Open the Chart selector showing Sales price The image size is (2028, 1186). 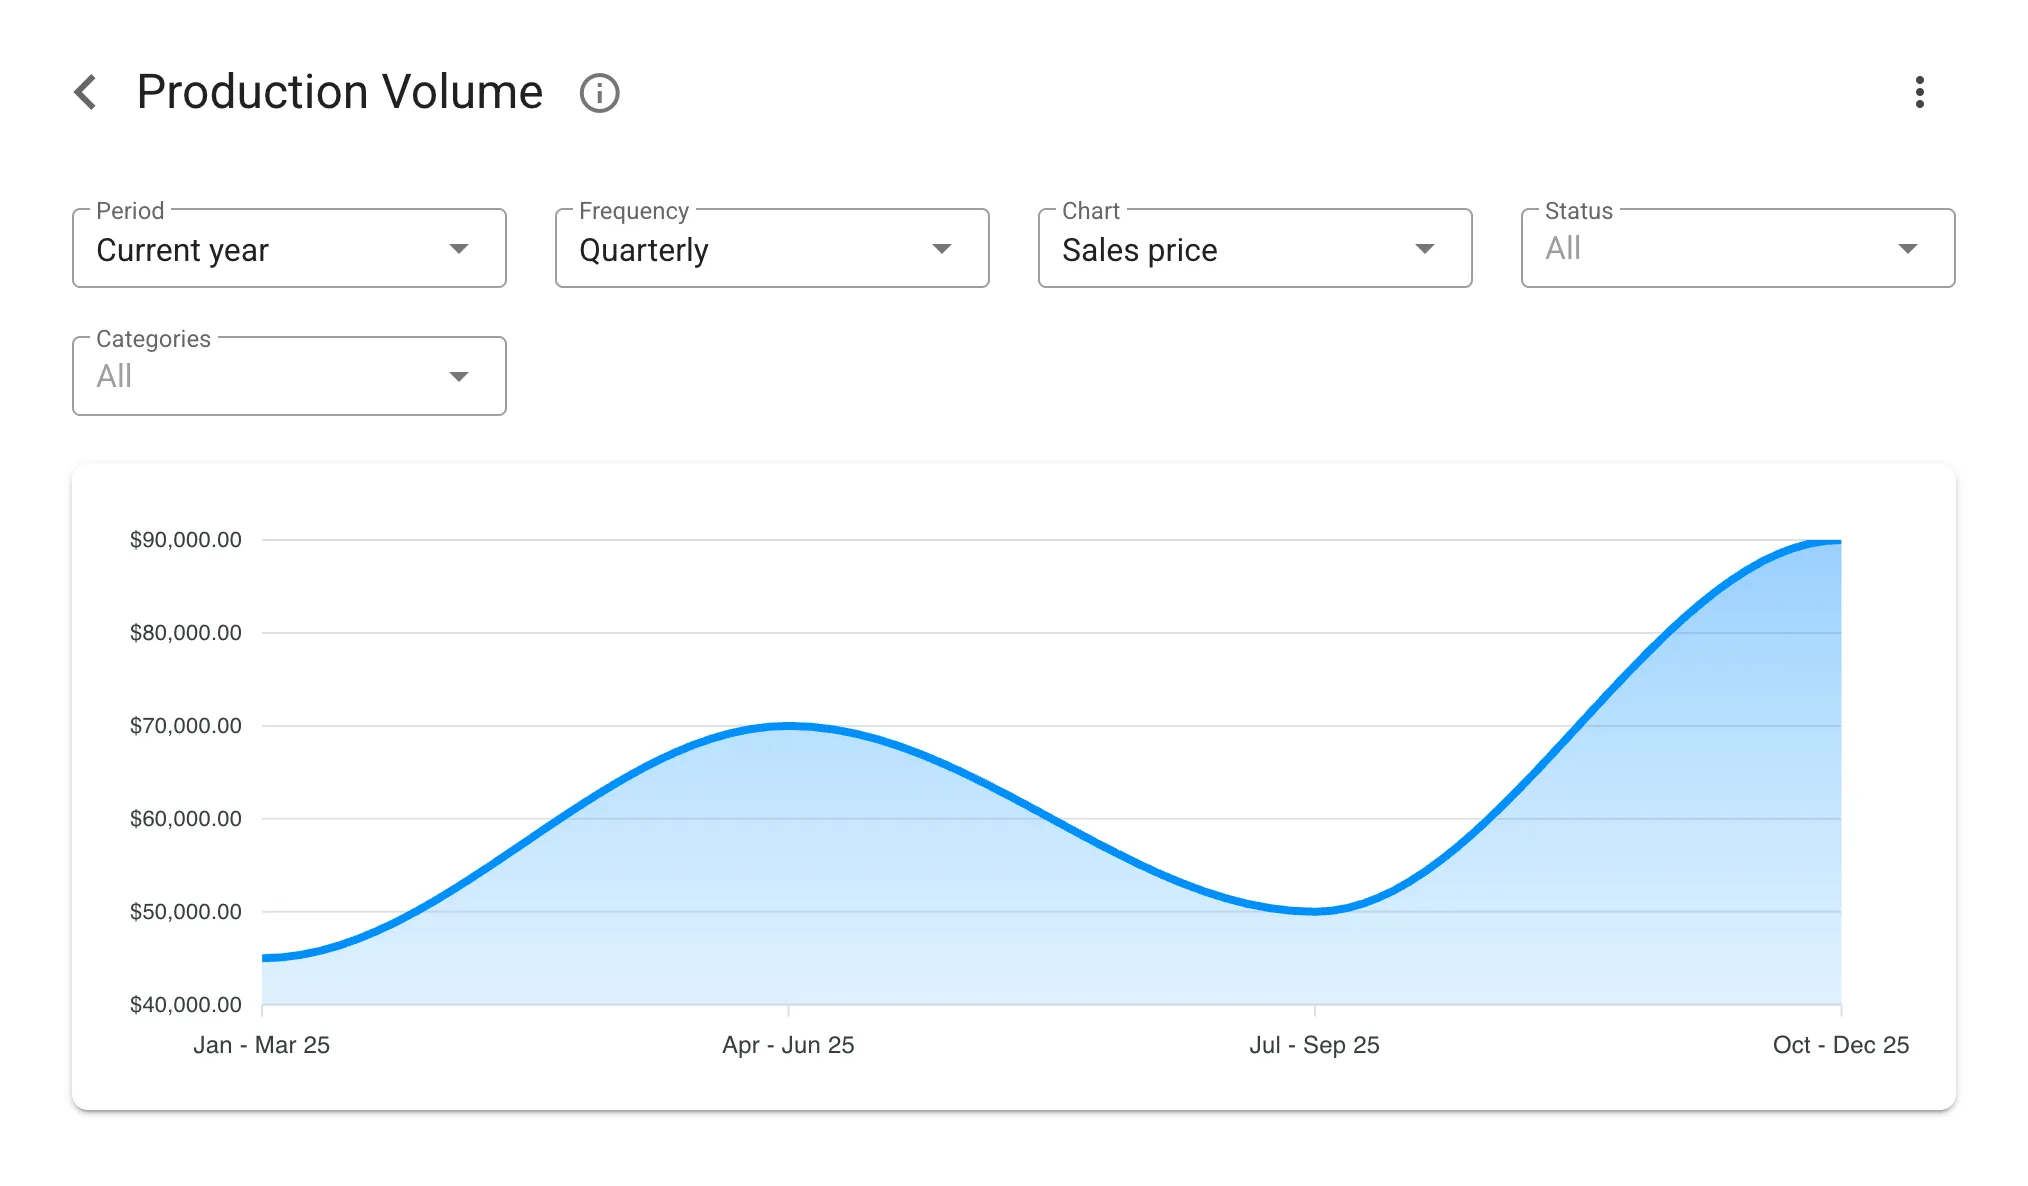1253,248
